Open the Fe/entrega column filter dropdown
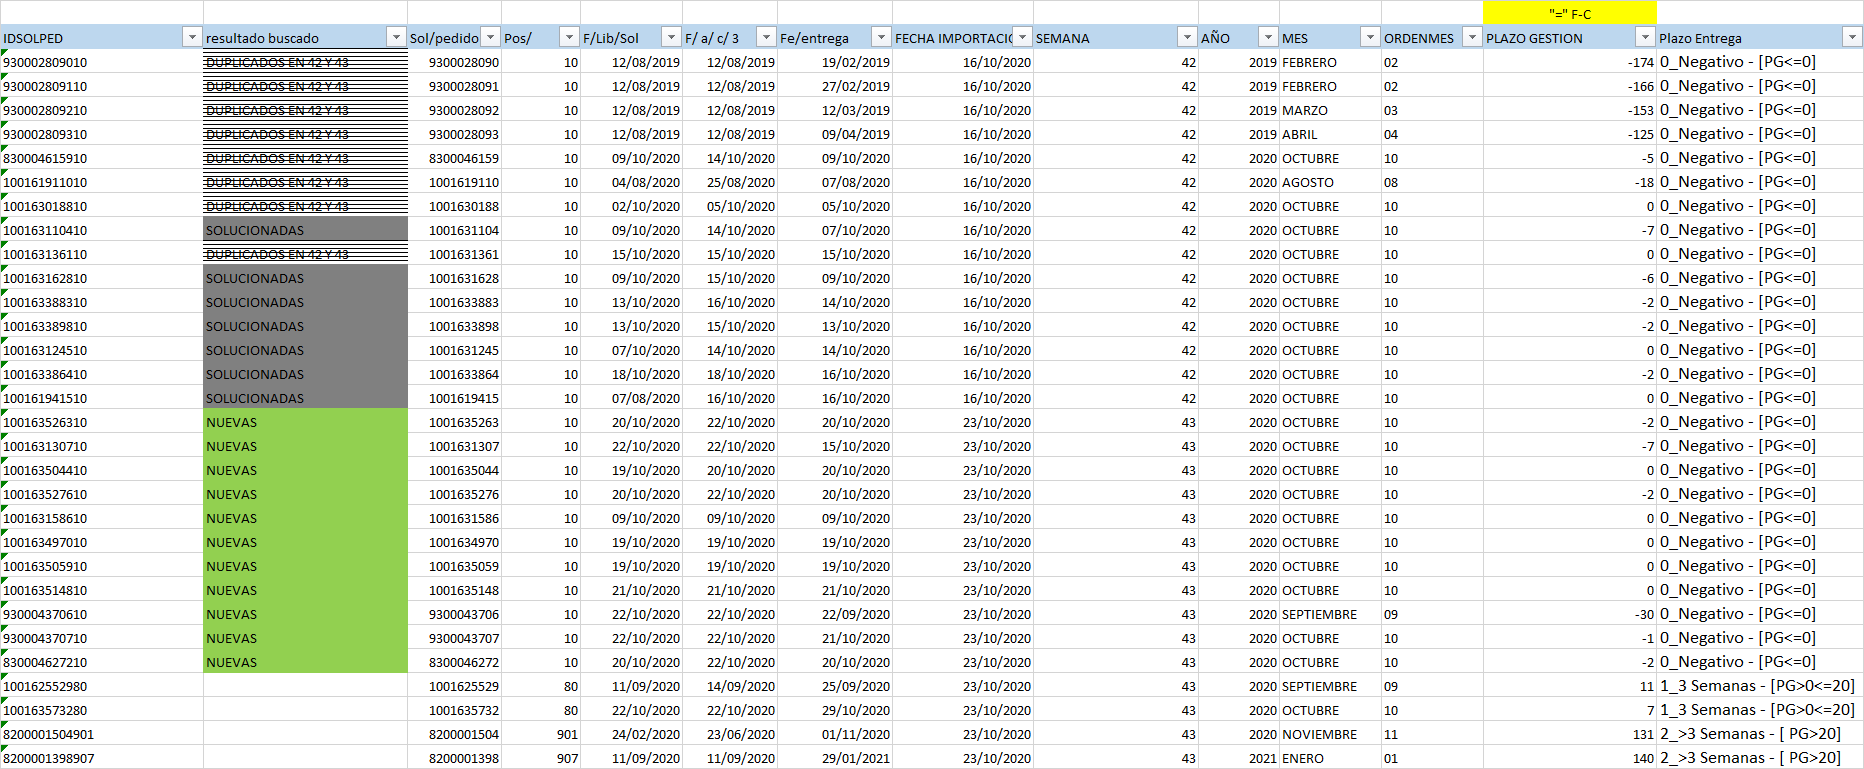 (x=881, y=37)
